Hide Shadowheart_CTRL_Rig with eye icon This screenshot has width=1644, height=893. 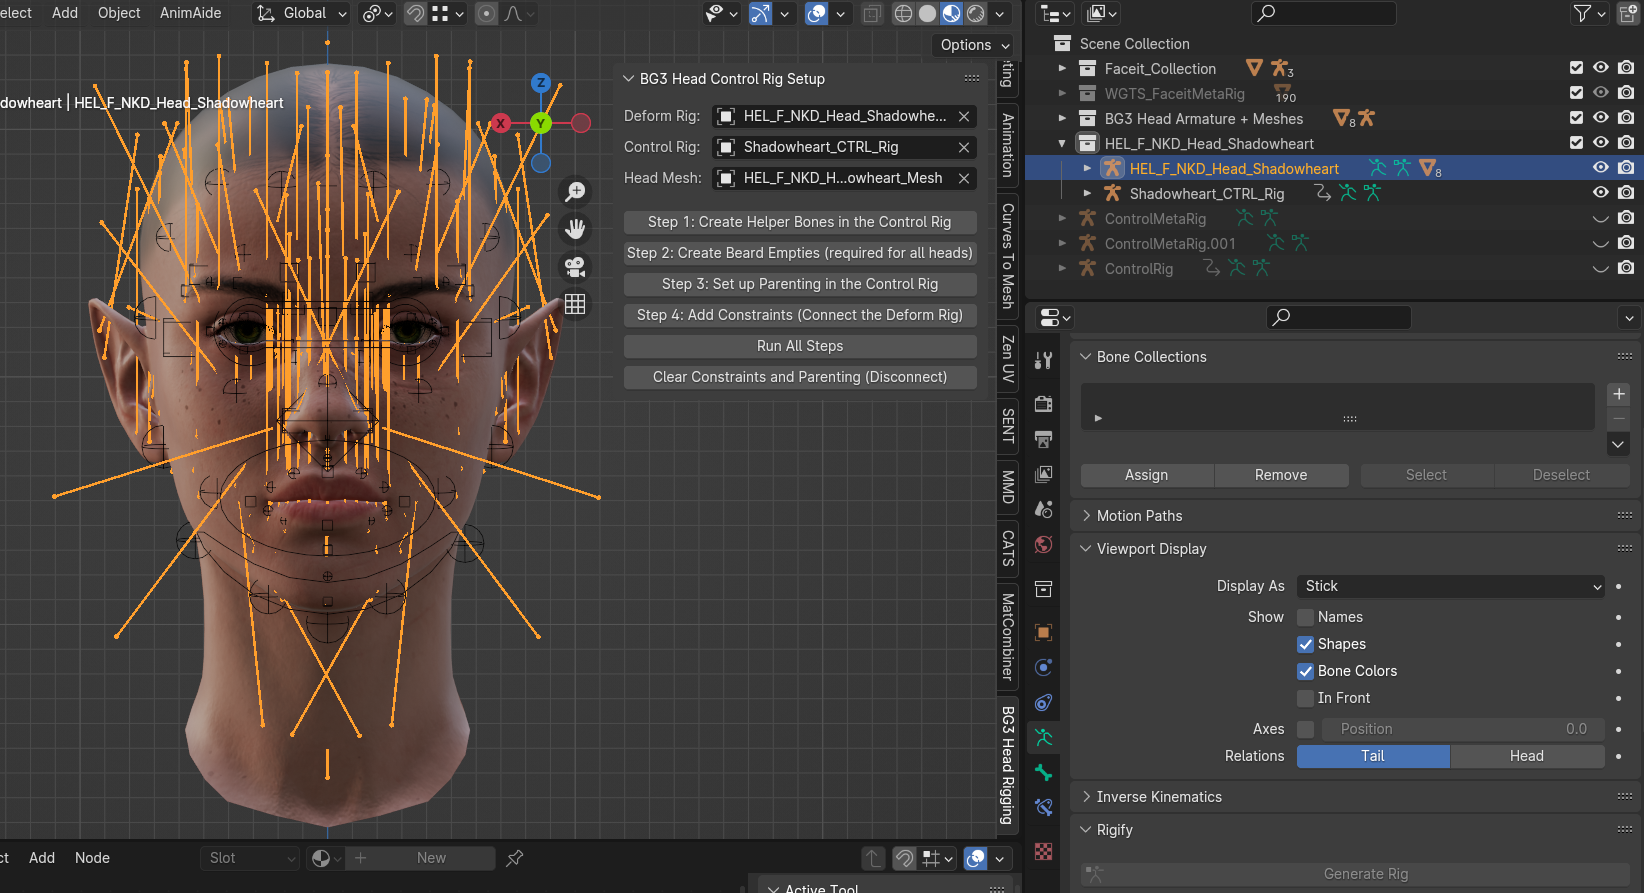pyautogui.click(x=1600, y=193)
